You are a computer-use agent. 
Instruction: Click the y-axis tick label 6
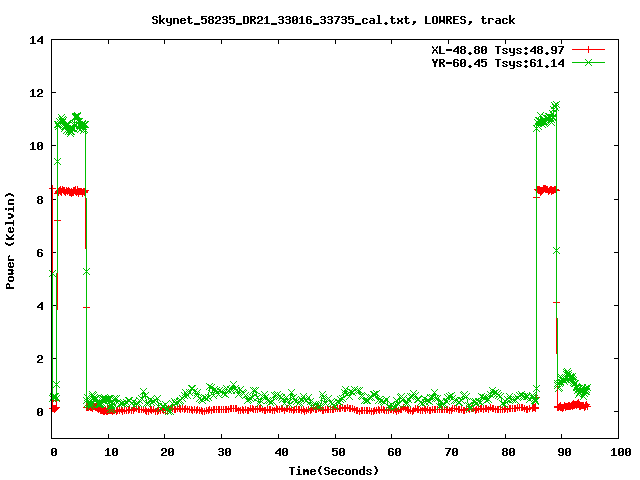point(40,253)
